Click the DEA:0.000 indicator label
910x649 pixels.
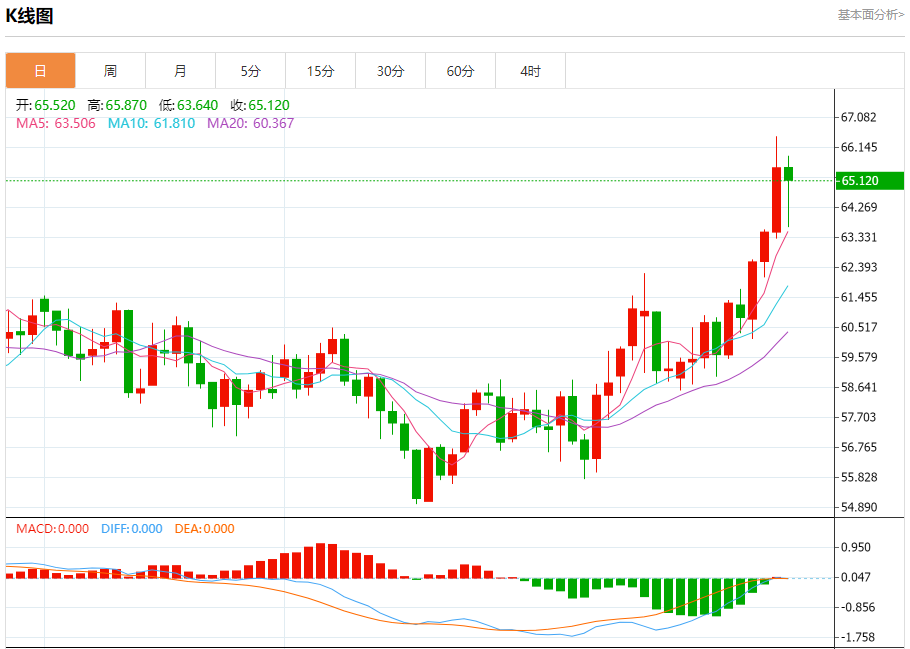coord(204,529)
